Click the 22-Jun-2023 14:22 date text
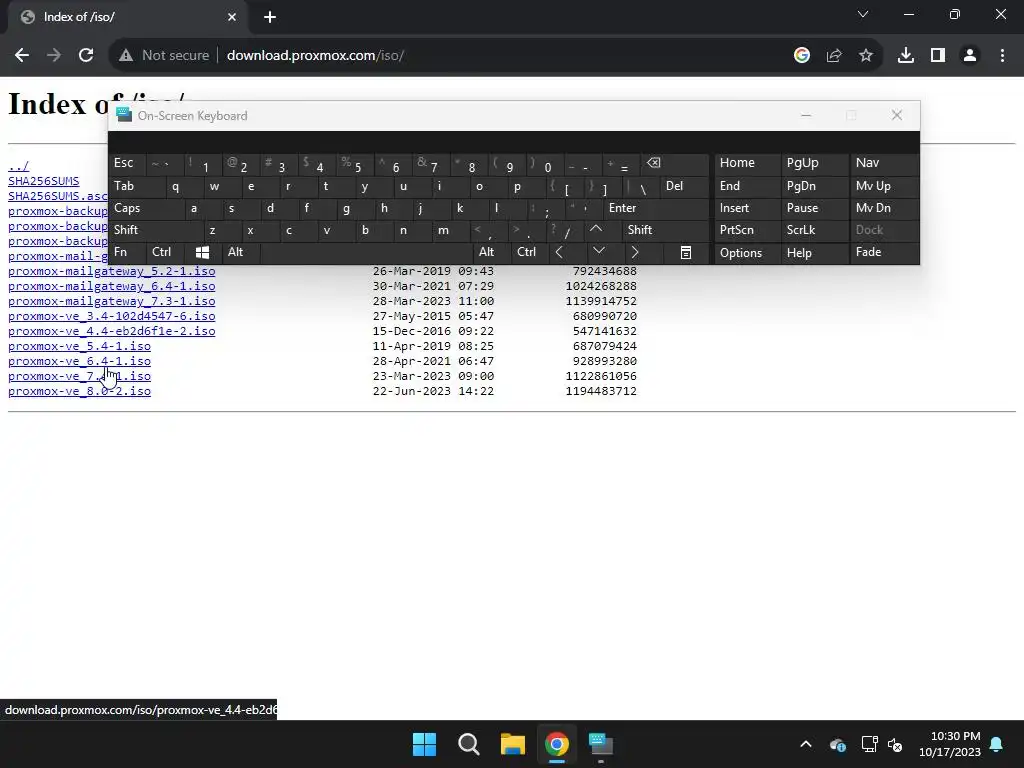This screenshot has height=768, width=1024. coord(433,391)
